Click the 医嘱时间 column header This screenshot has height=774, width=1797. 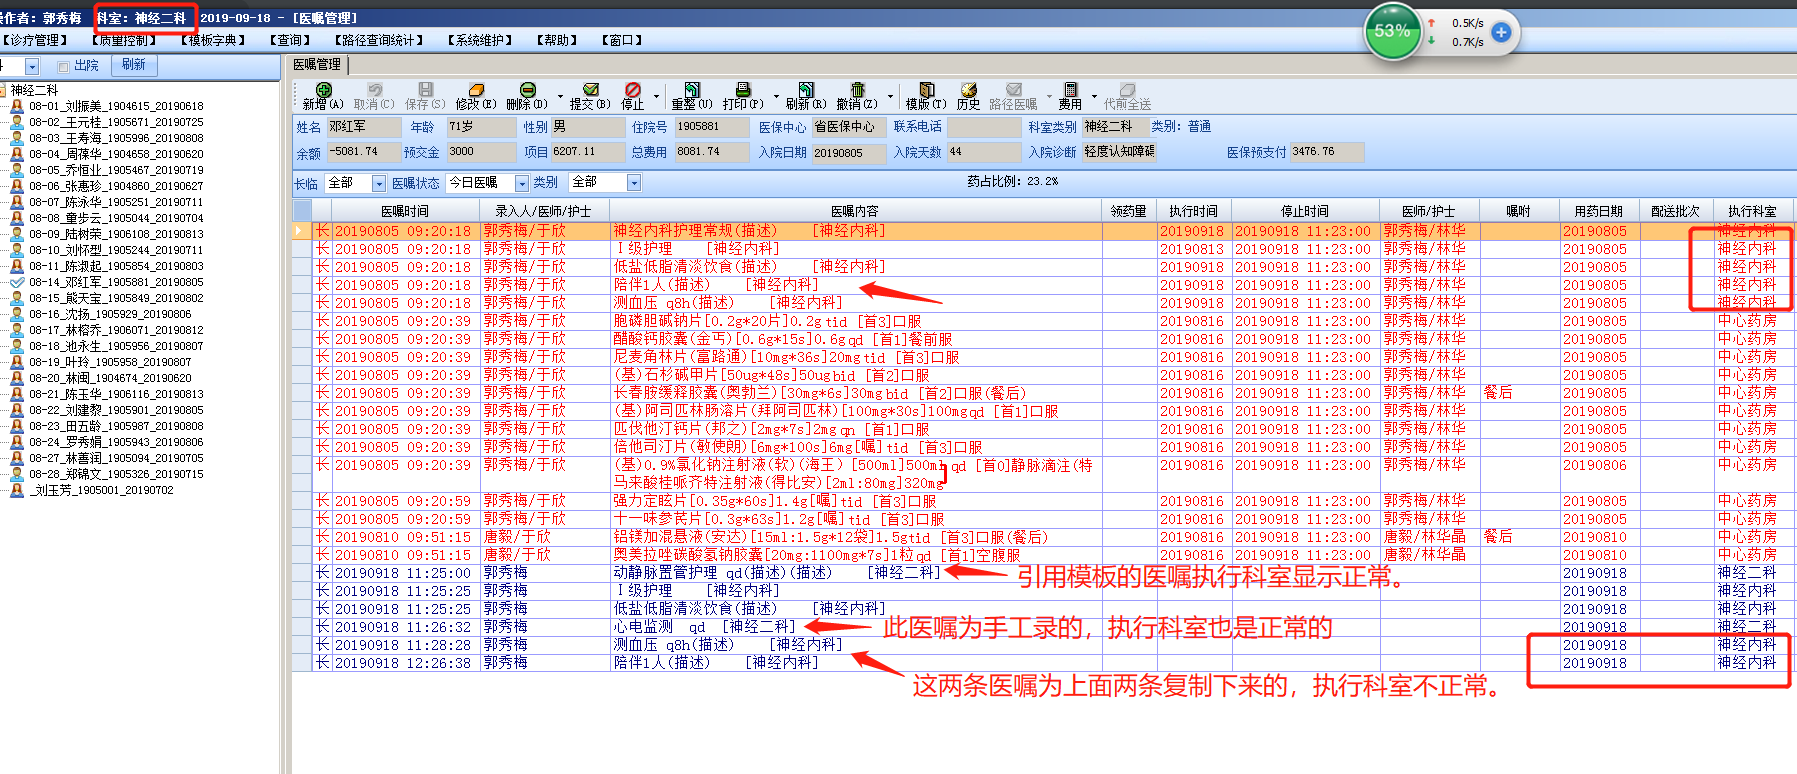pos(404,211)
